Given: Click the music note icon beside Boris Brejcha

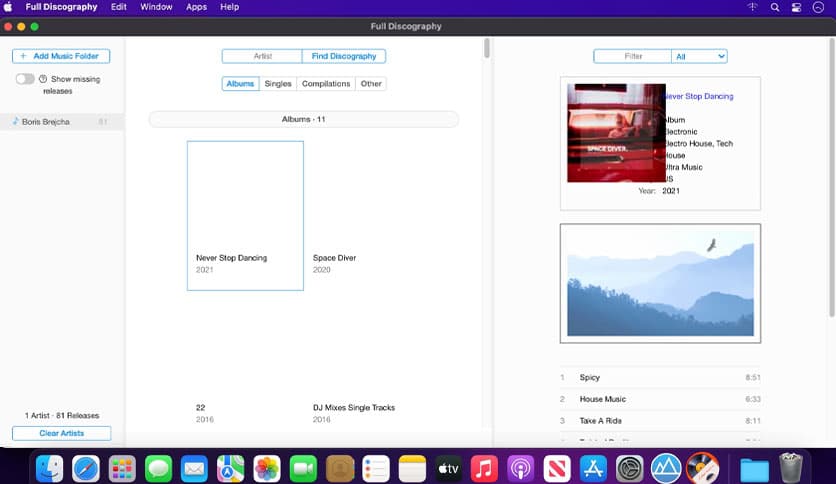Looking at the screenshot, I should tap(15, 121).
